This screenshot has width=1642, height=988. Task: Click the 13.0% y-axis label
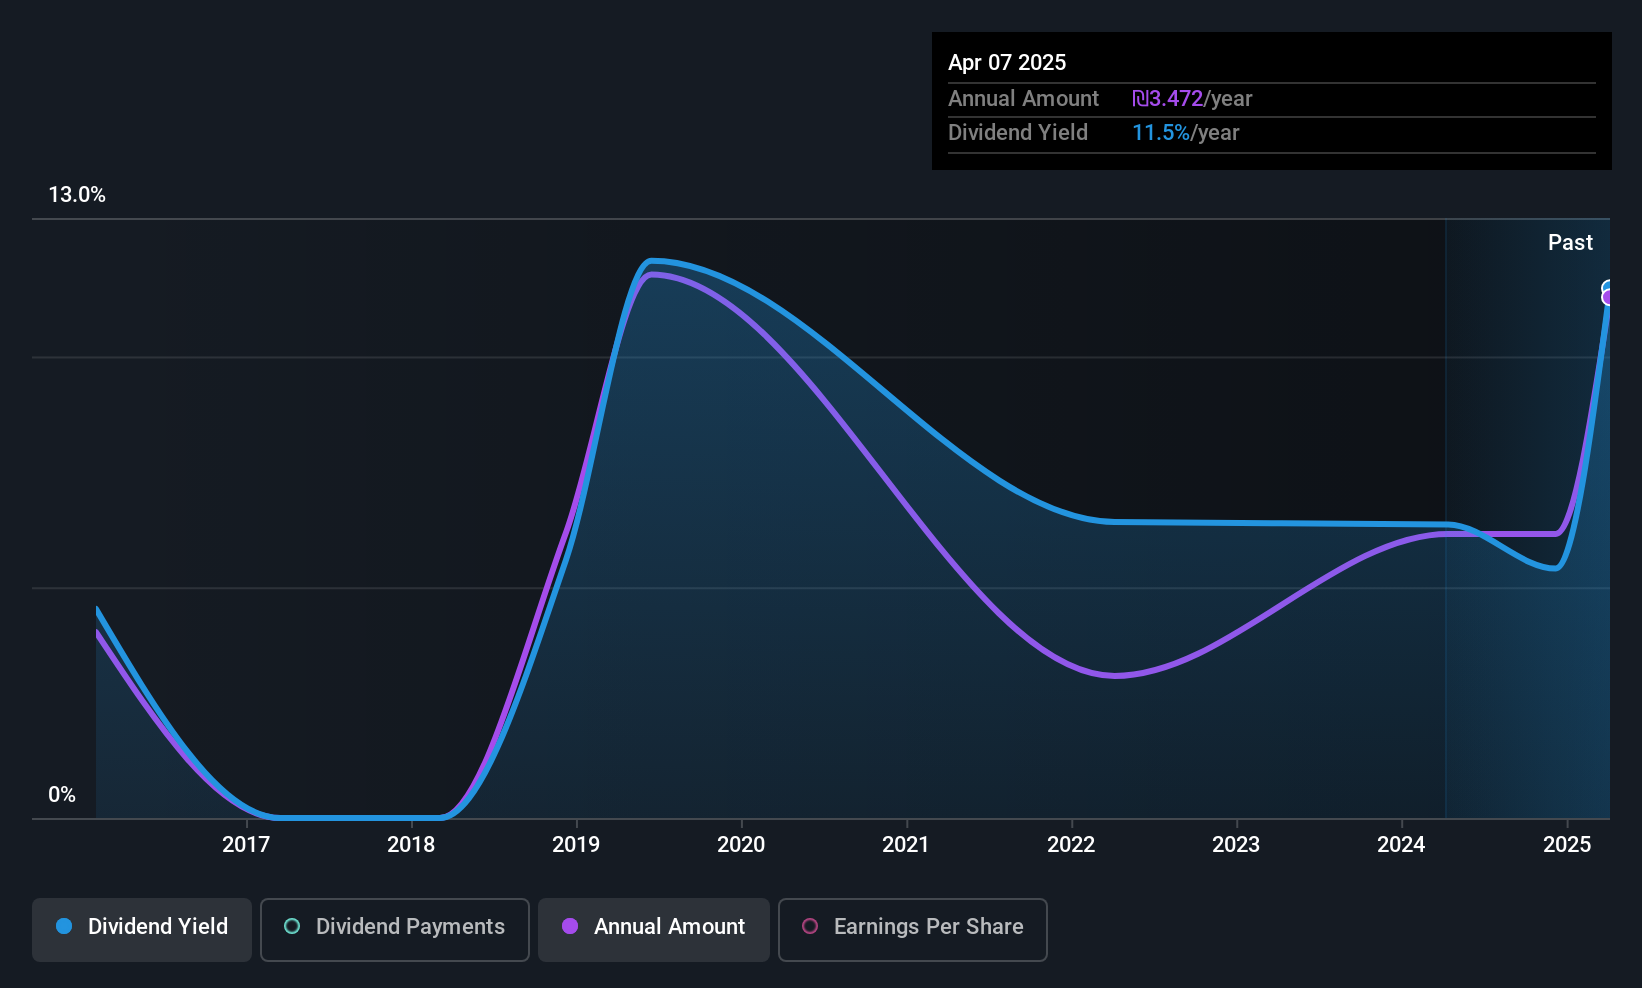[x=77, y=195]
